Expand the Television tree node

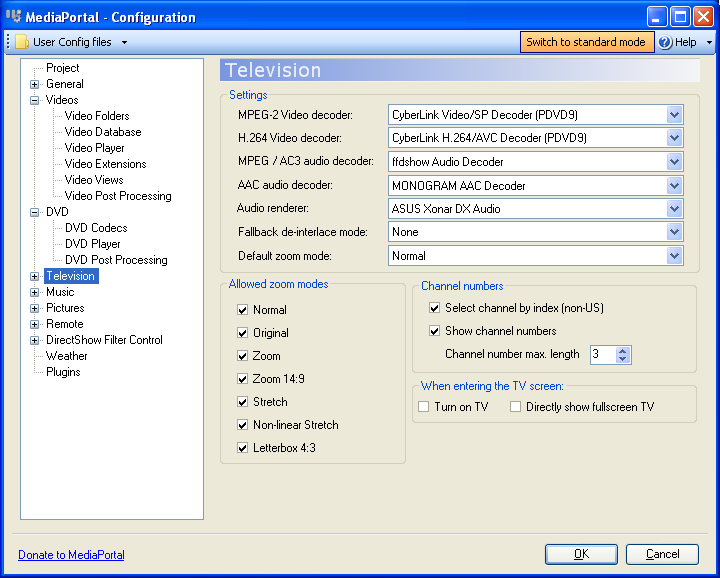tap(34, 276)
